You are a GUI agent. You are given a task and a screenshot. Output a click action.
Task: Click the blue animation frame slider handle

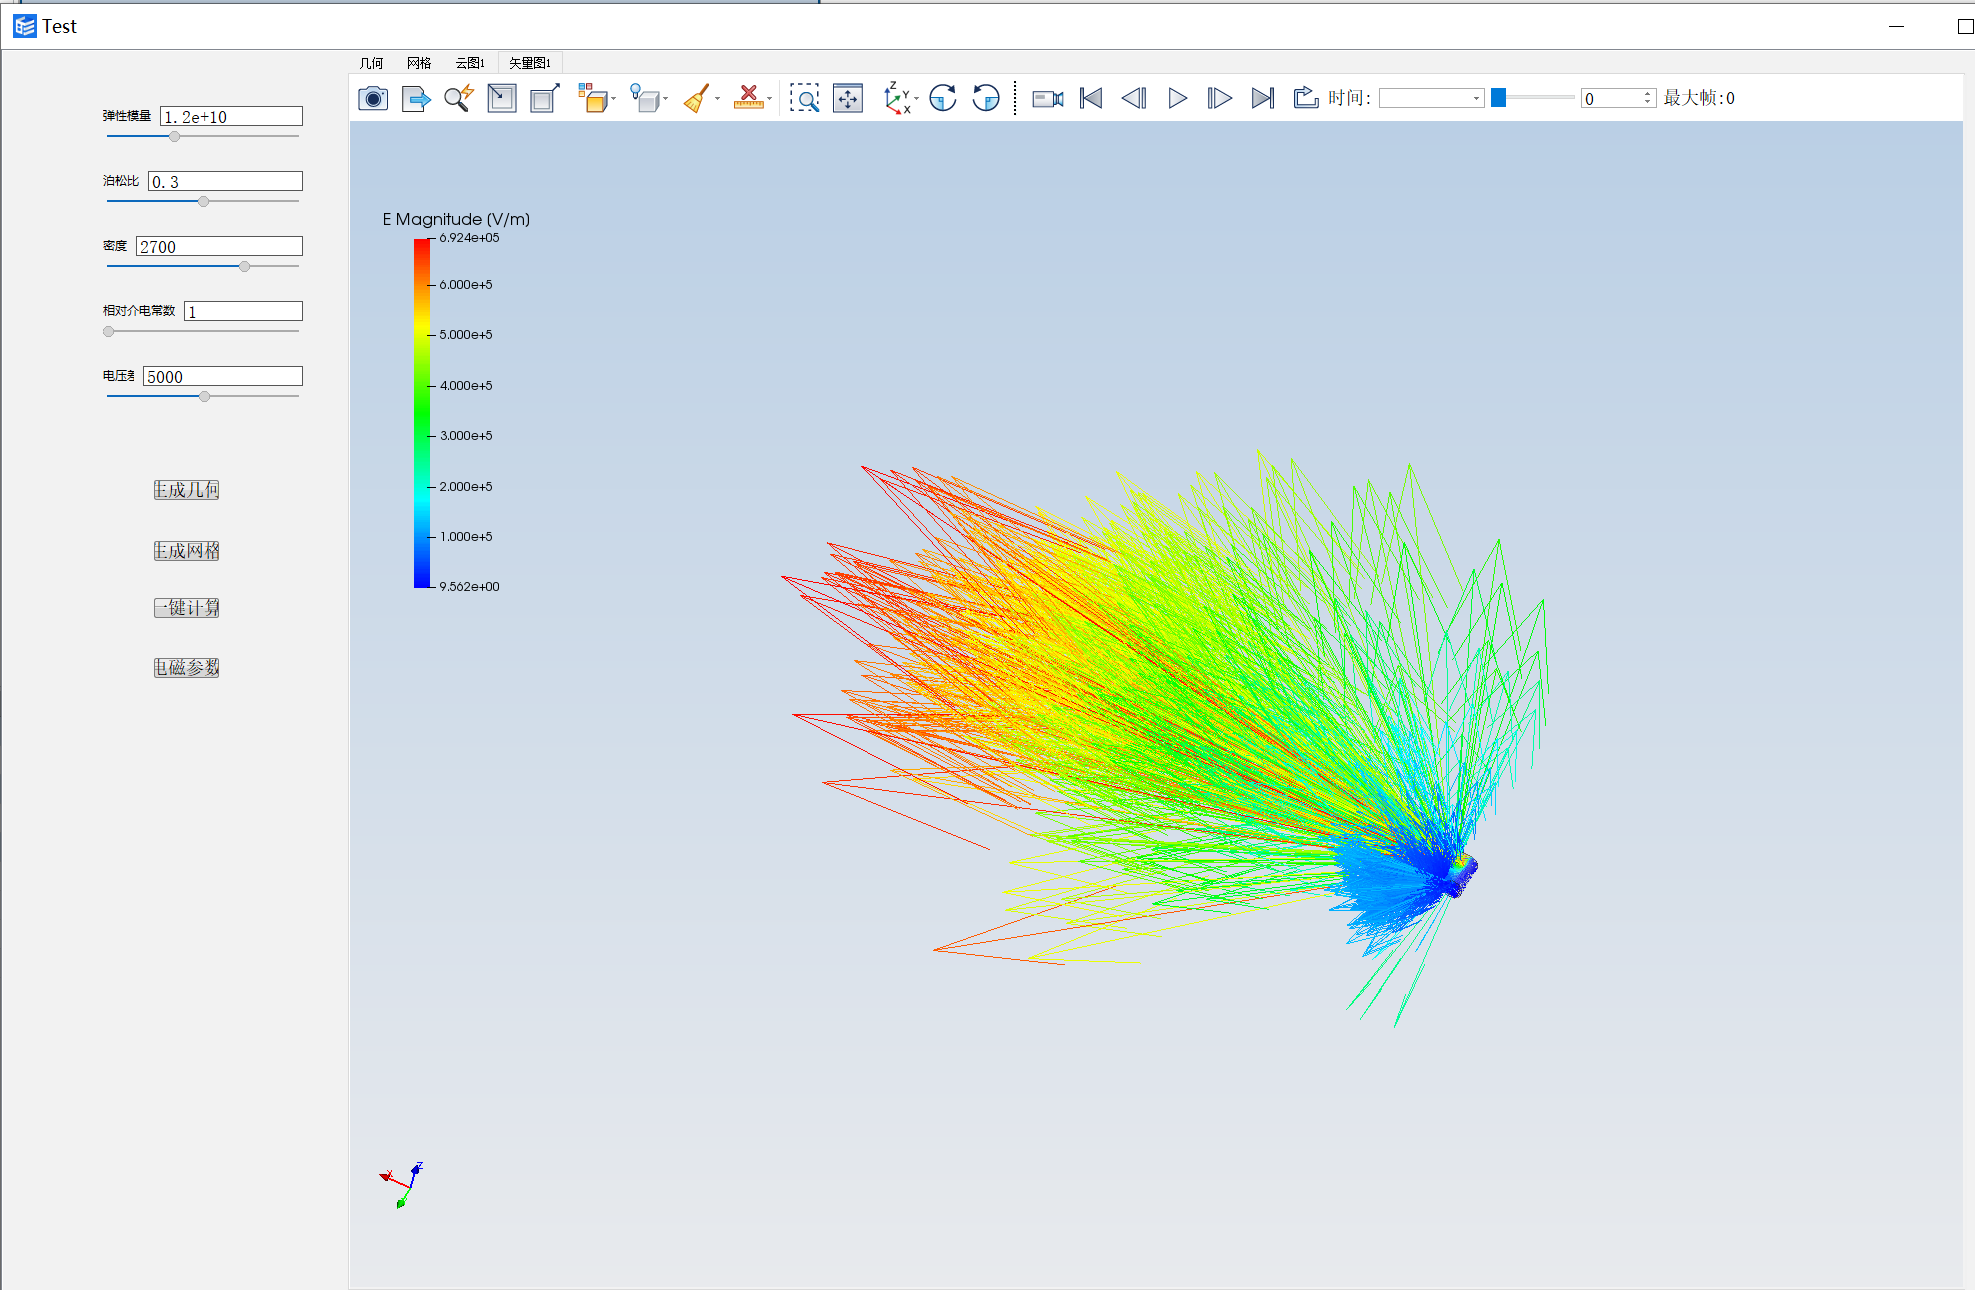pyautogui.click(x=1498, y=97)
